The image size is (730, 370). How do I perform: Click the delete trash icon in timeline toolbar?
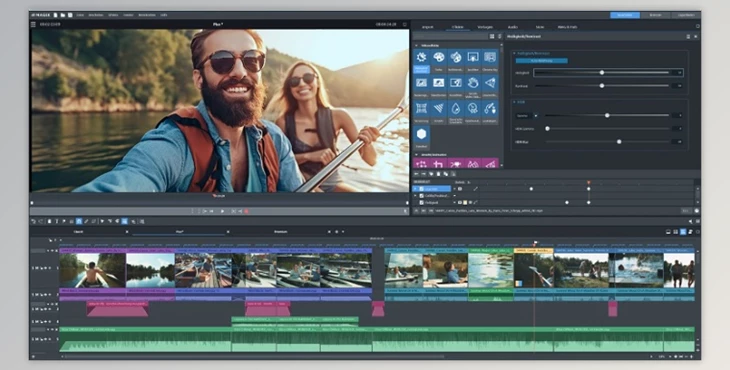[x=49, y=222]
